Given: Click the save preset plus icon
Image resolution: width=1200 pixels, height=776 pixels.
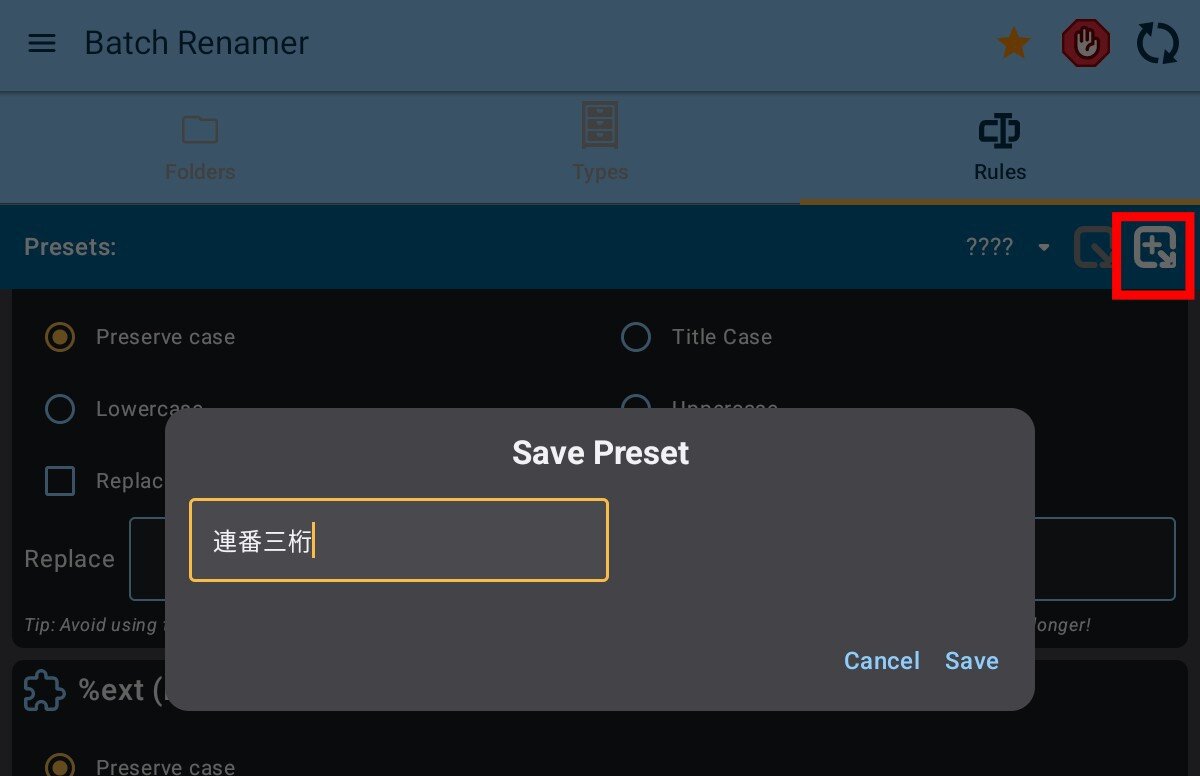Looking at the screenshot, I should [x=1154, y=248].
